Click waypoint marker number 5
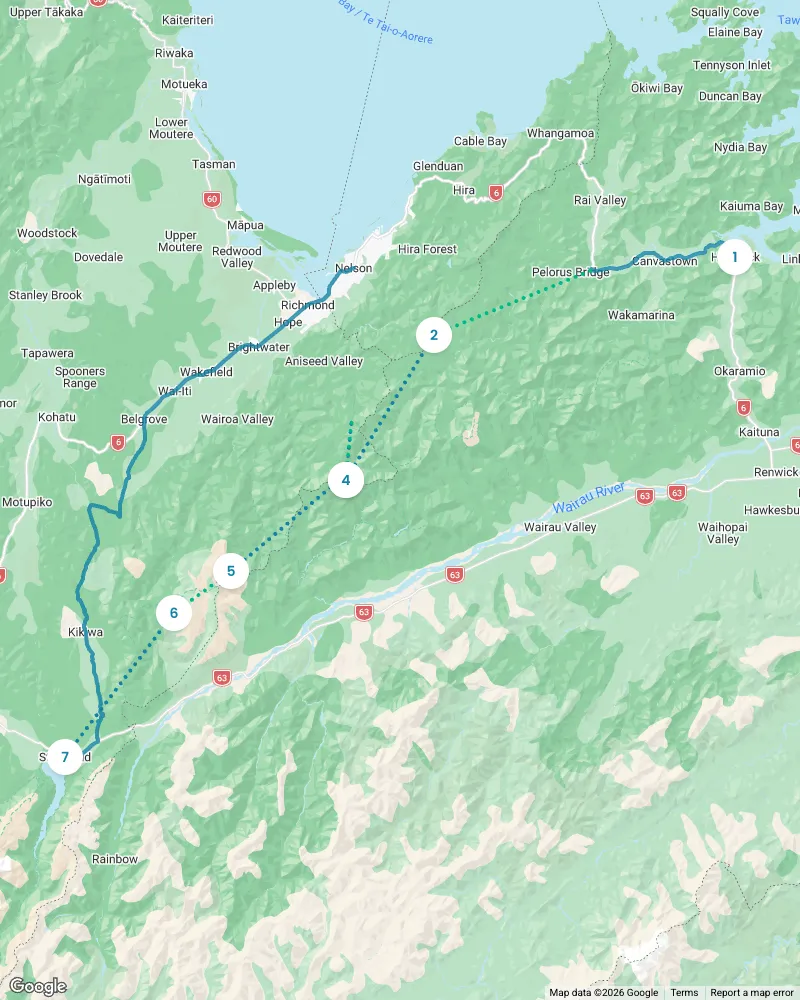The width and height of the screenshot is (800, 1000). pyautogui.click(x=231, y=571)
